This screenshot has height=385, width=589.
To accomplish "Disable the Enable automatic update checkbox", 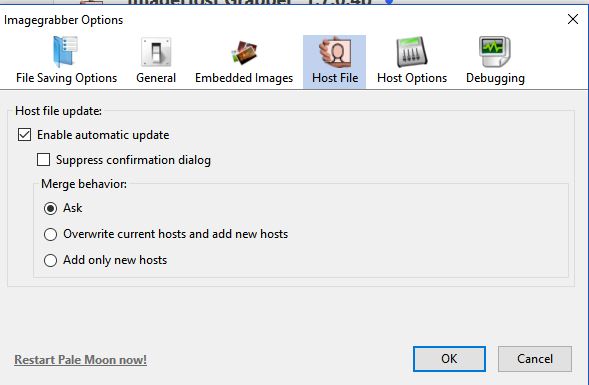I will point(24,135).
